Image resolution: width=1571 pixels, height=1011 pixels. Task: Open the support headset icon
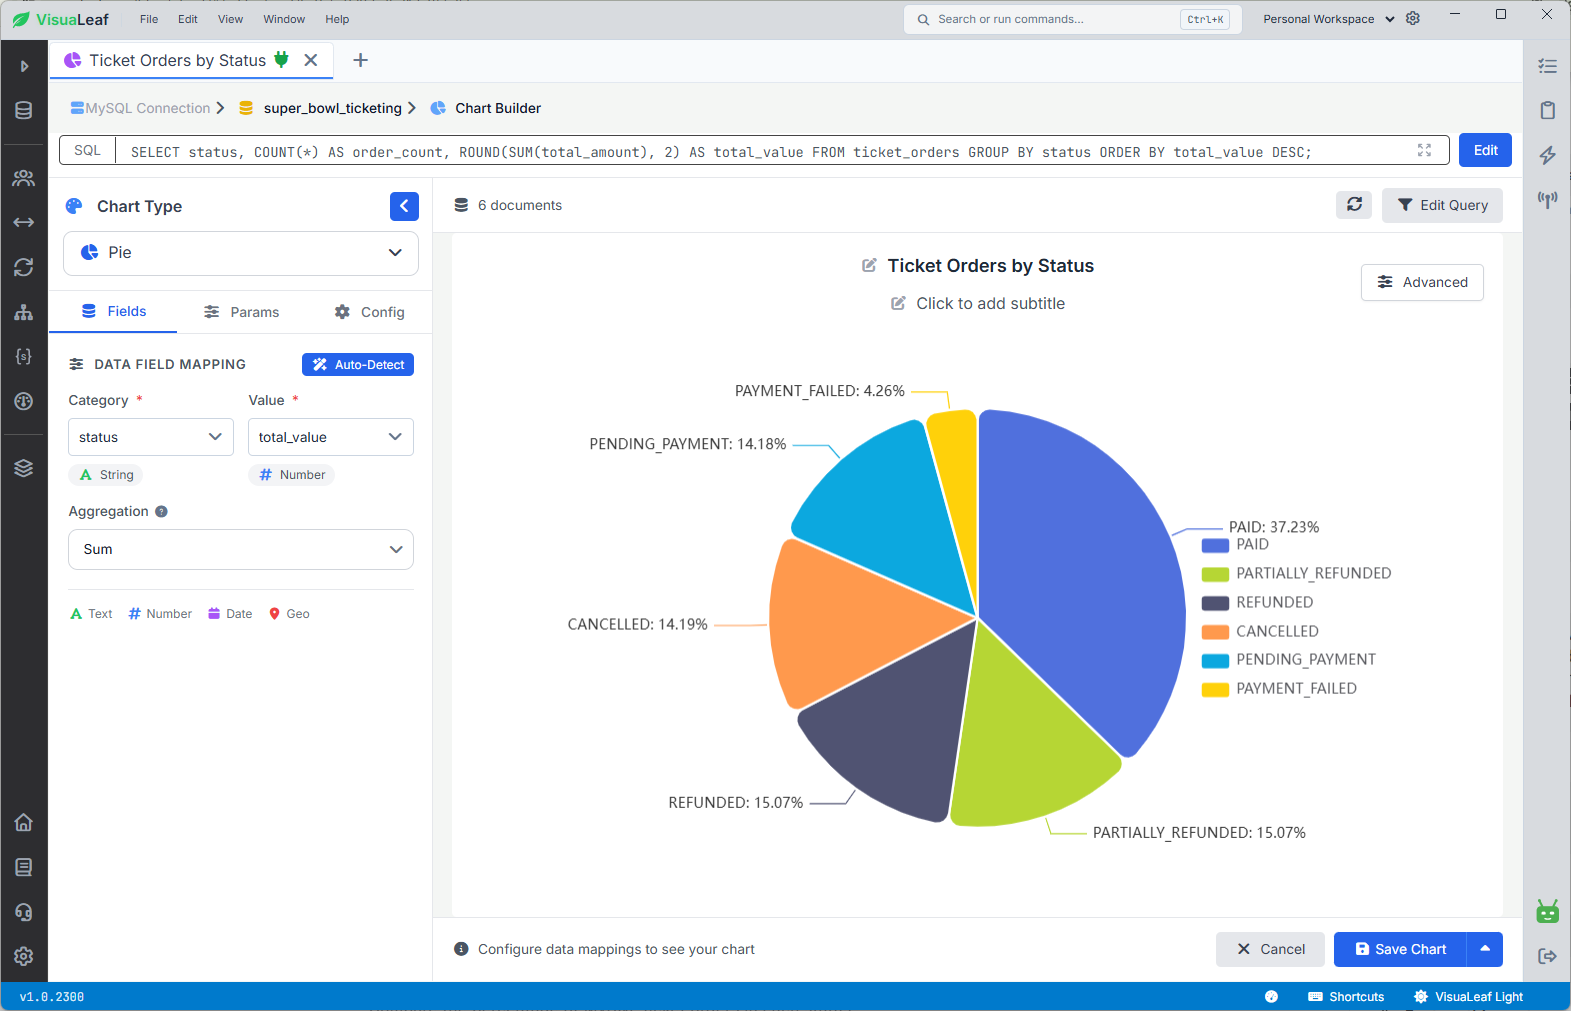point(24,912)
